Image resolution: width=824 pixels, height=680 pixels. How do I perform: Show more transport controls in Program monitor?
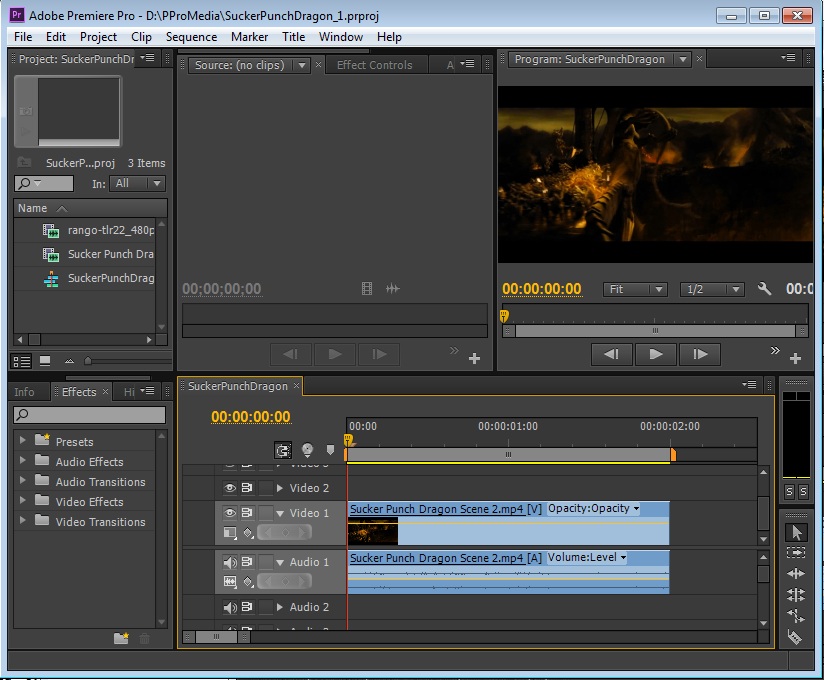pyautogui.click(x=775, y=351)
